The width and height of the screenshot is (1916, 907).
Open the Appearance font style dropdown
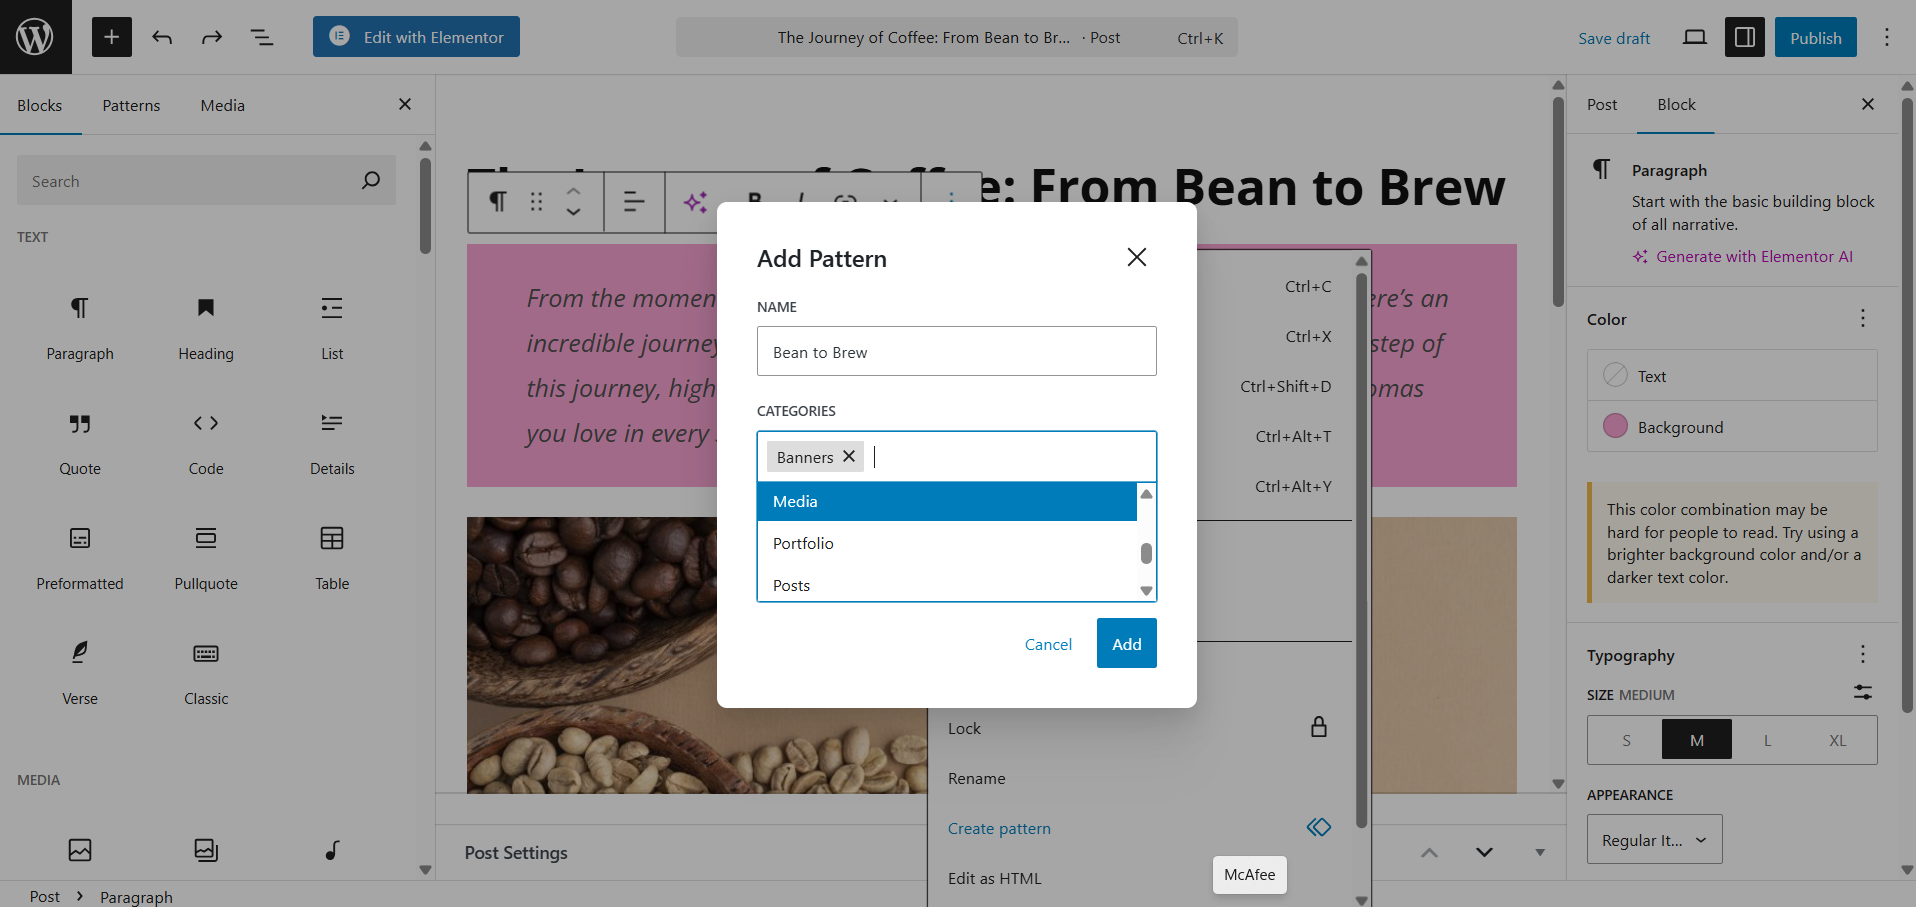click(x=1654, y=839)
